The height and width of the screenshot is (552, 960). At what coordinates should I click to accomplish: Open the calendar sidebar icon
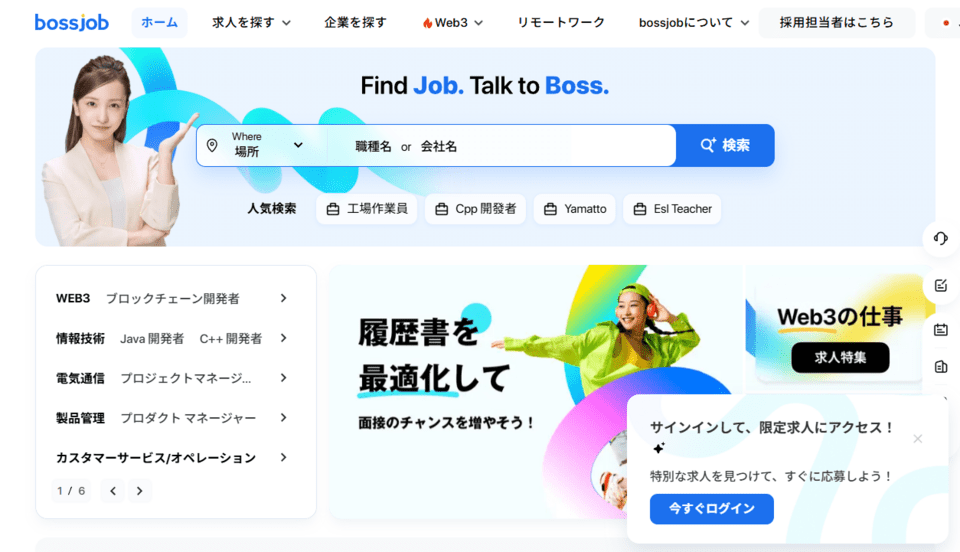pos(940,330)
